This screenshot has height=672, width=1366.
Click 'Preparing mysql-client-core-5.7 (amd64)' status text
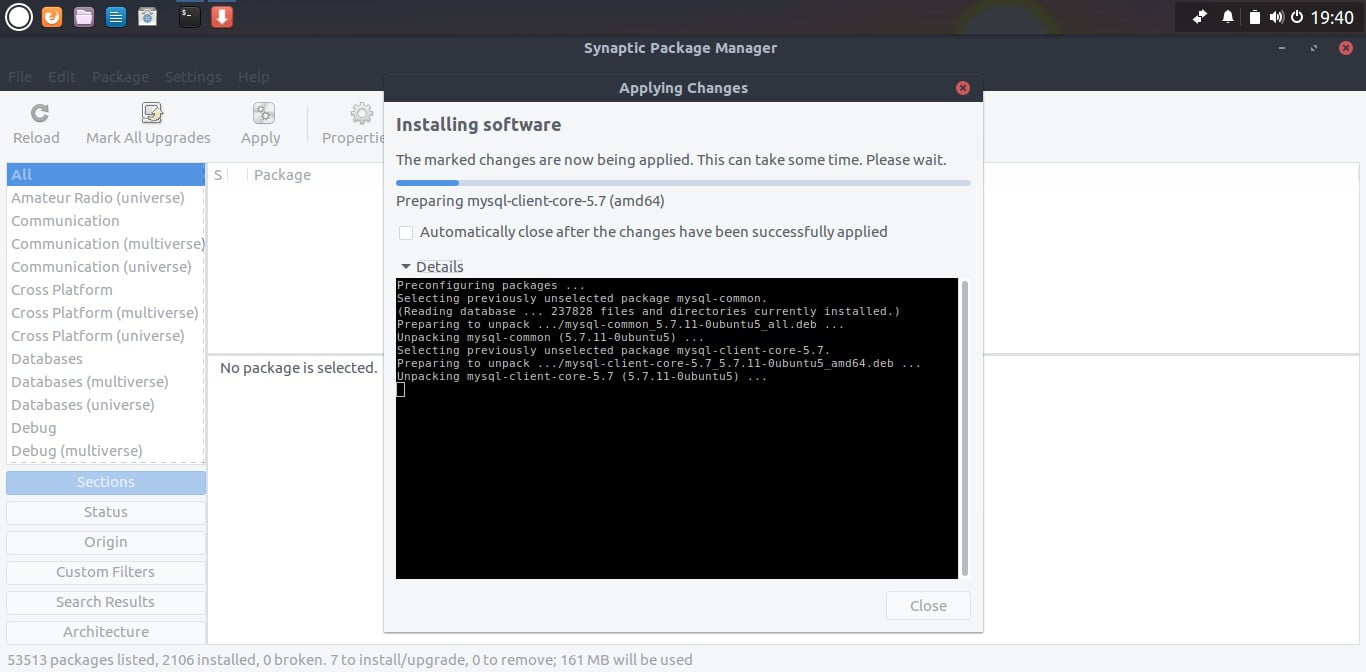(530, 201)
